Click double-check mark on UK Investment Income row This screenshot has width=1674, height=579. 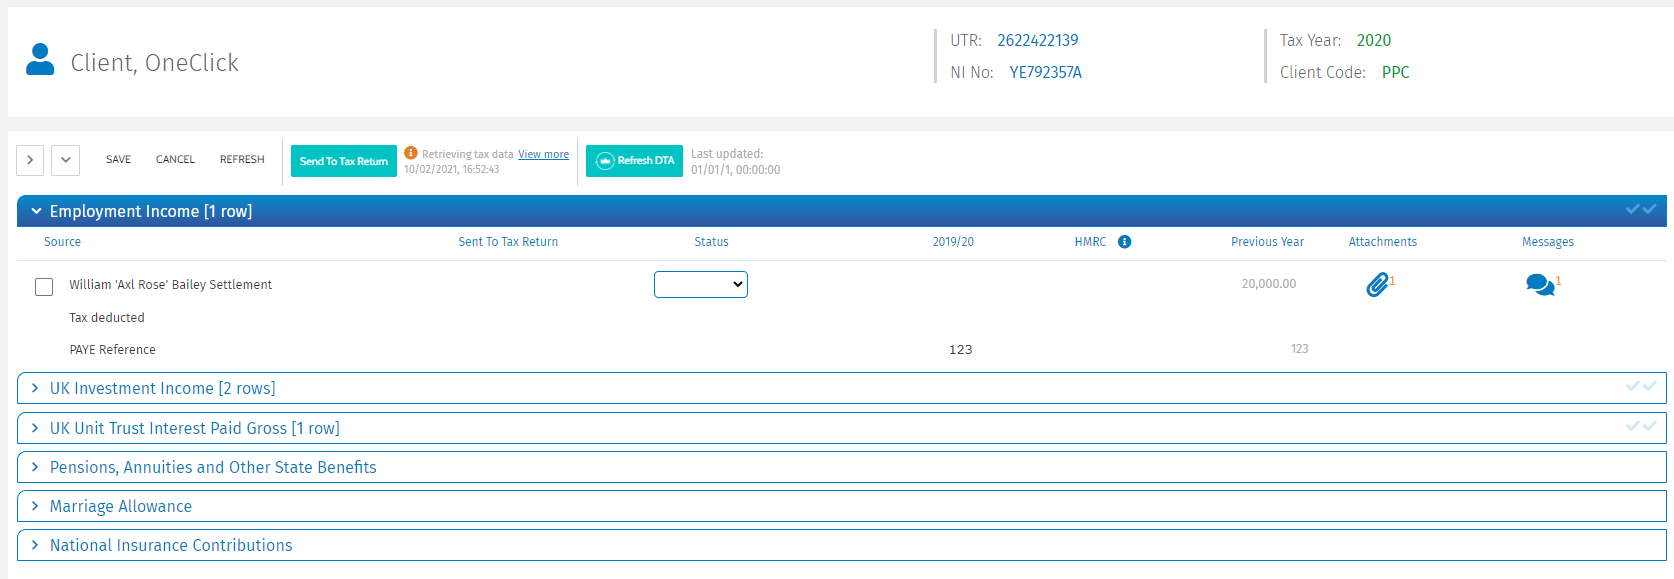pos(1641,386)
